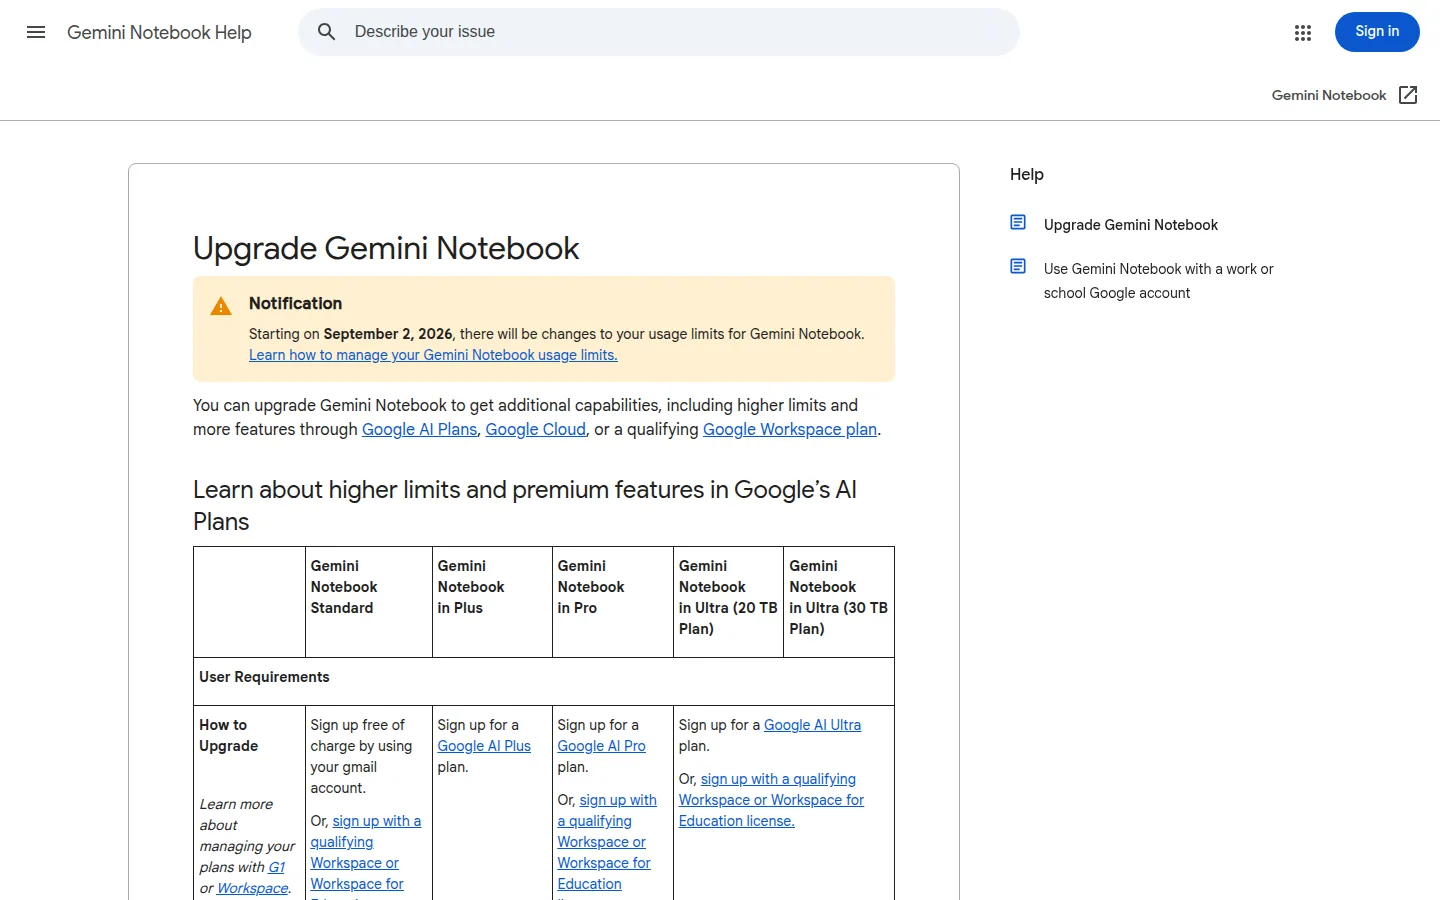Click the Gemini Notebook in Pro column header
This screenshot has width=1440, height=900.
pyautogui.click(x=612, y=602)
